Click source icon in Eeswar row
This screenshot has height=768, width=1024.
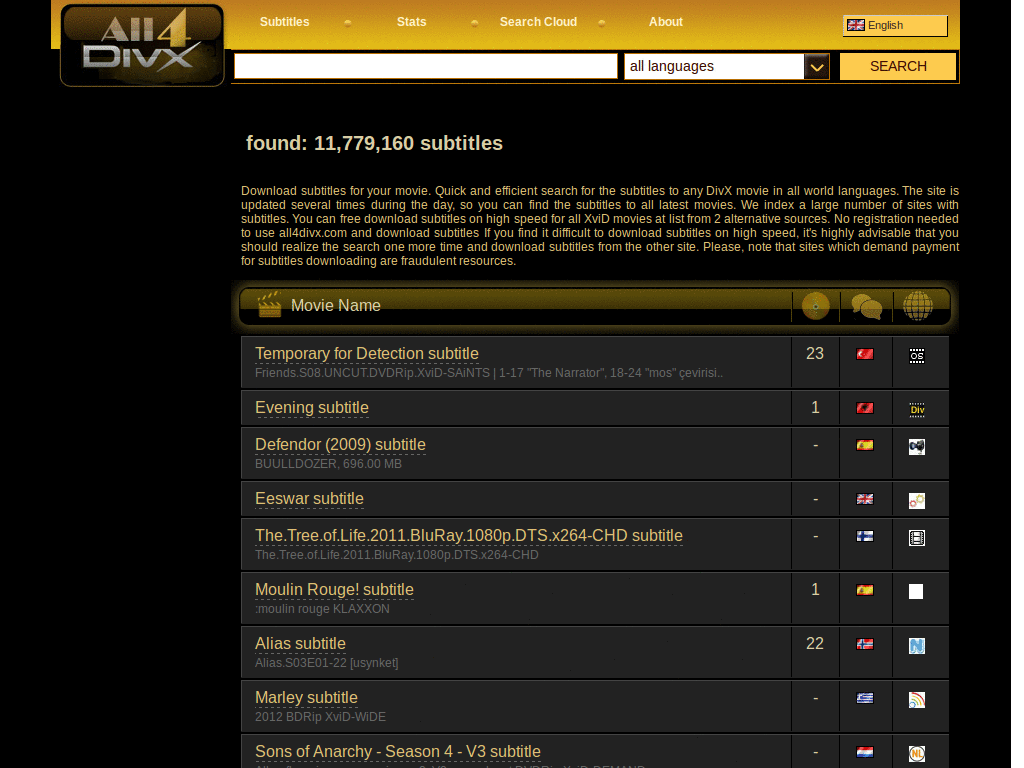click(x=917, y=501)
